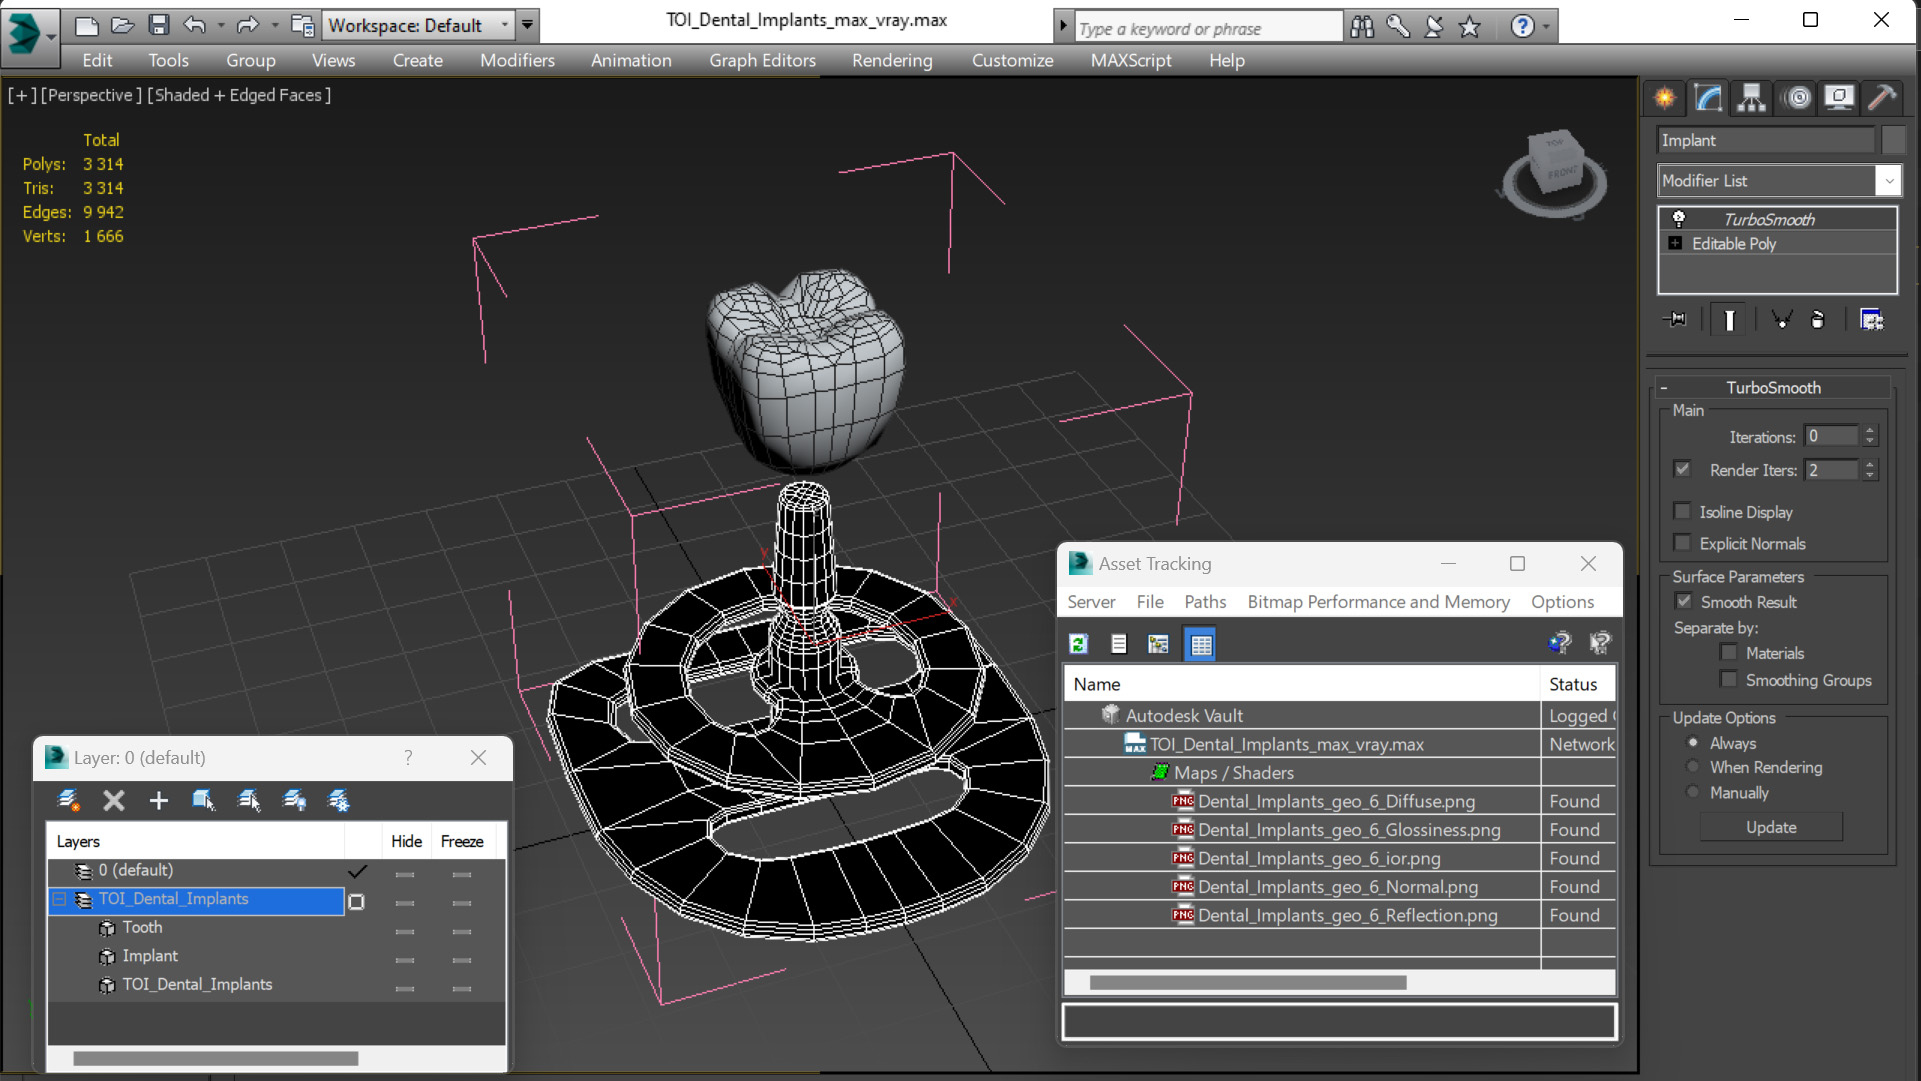Image resolution: width=1921 pixels, height=1081 pixels.
Task: Click Paths menu in Asset Tracking dialog
Action: (1203, 602)
